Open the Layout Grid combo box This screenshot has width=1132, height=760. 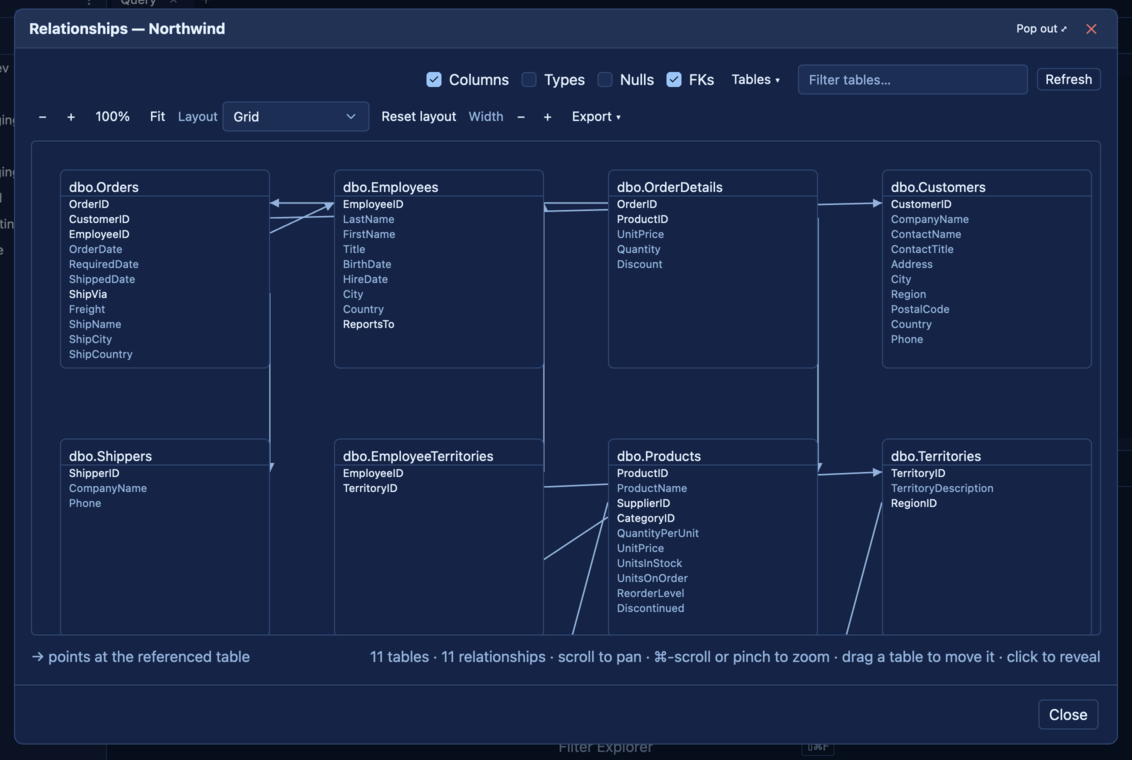296,117
